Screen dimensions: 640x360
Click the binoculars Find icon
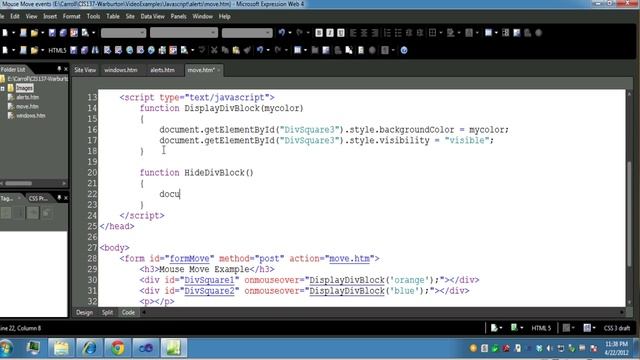point(95,50)
